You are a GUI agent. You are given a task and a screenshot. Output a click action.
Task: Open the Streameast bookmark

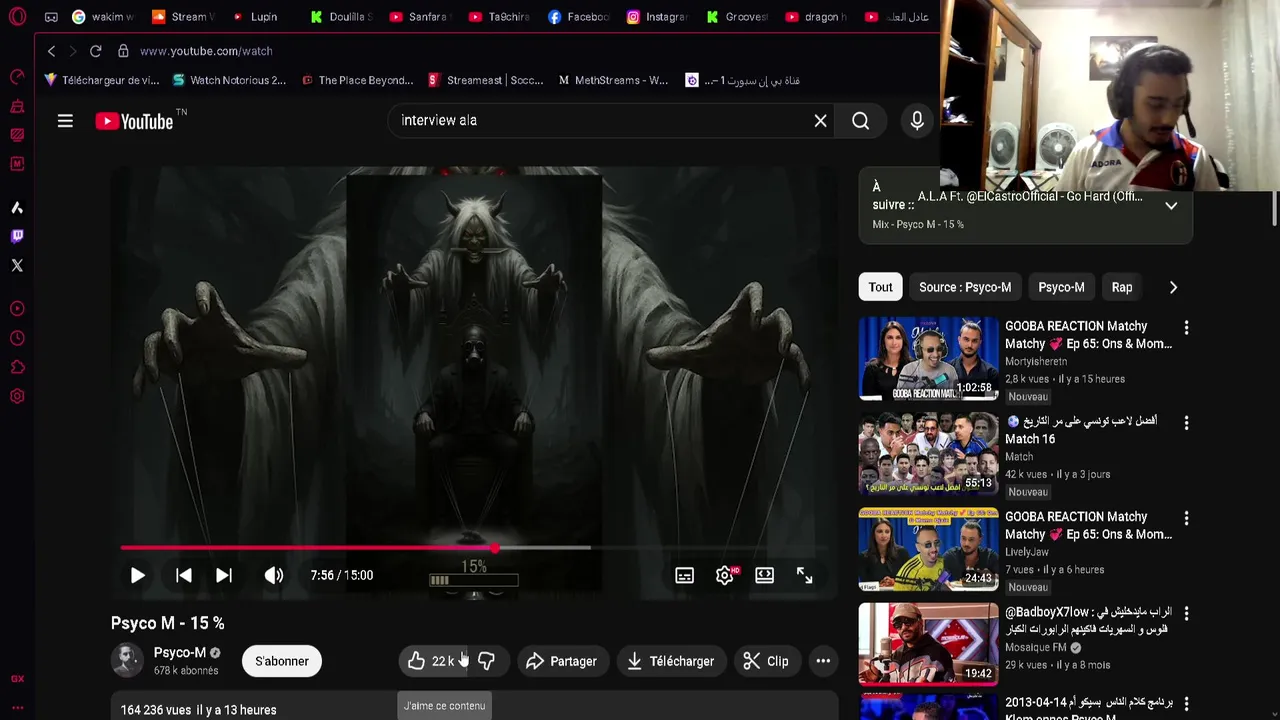[485, 80]
